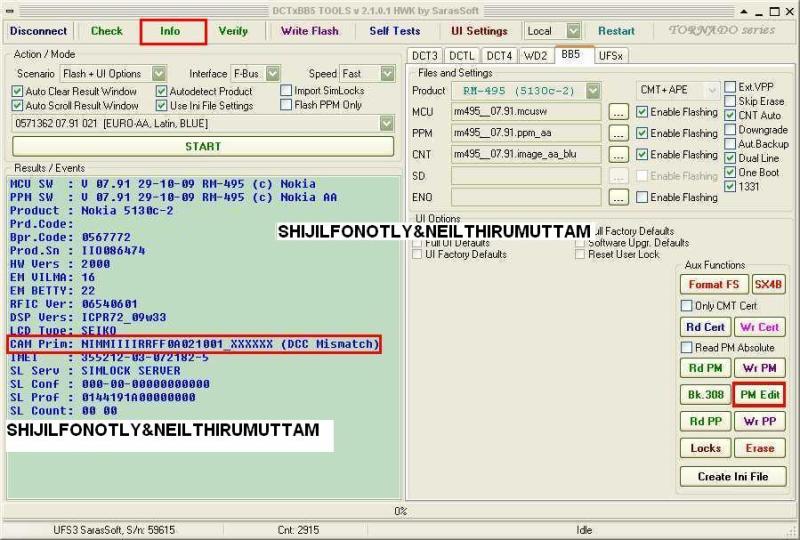Check the Skip Erase option
This screenshot has height=540, width=800.
click(x=730, y=101)
